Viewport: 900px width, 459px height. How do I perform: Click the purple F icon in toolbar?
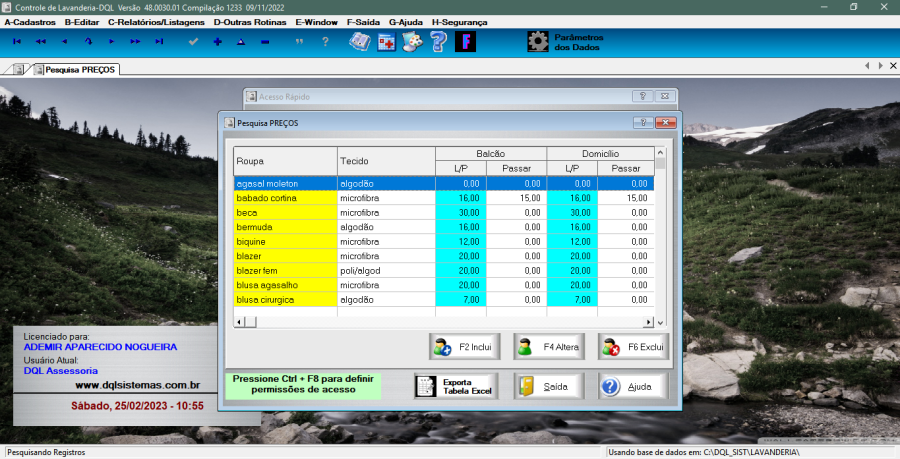pyautogui.click(x=465, y=41)
